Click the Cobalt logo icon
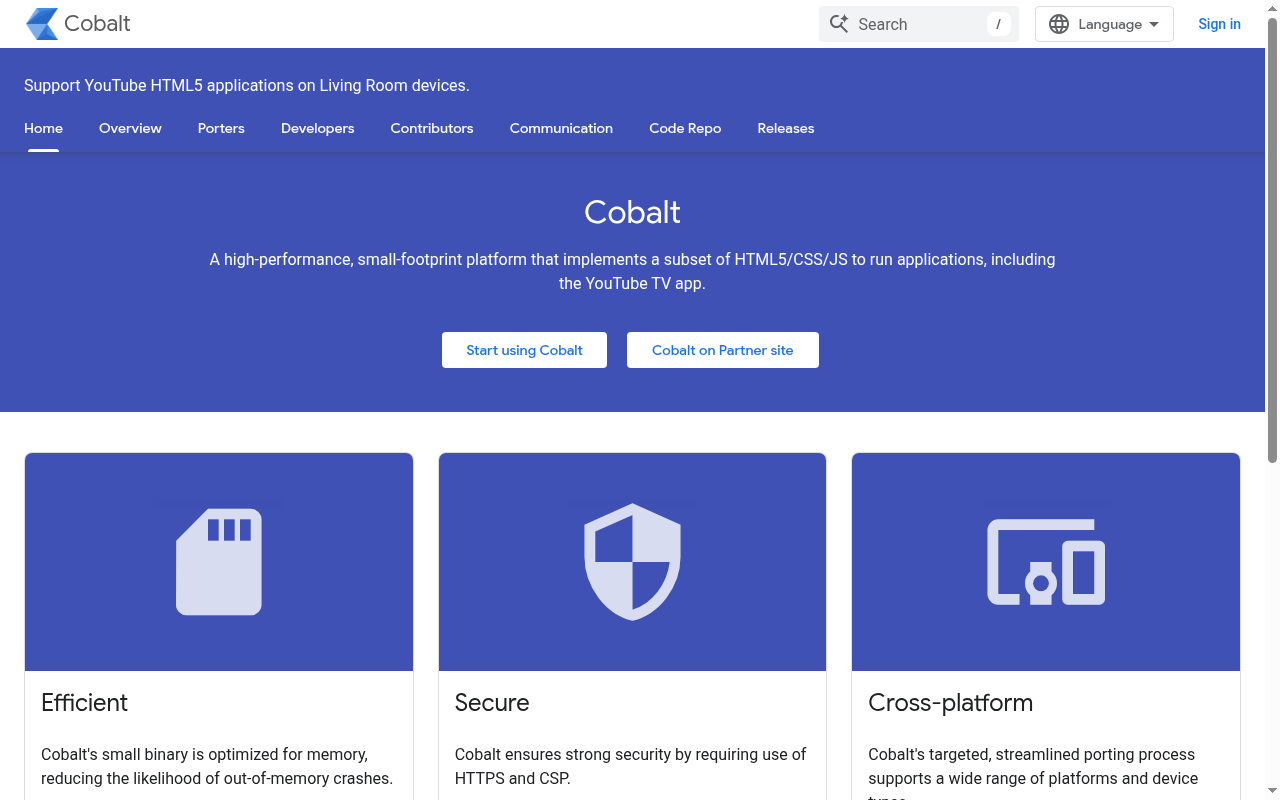The width and height of the screenshot is (1280, 800). pyautogui.click(x=42, y=24)
